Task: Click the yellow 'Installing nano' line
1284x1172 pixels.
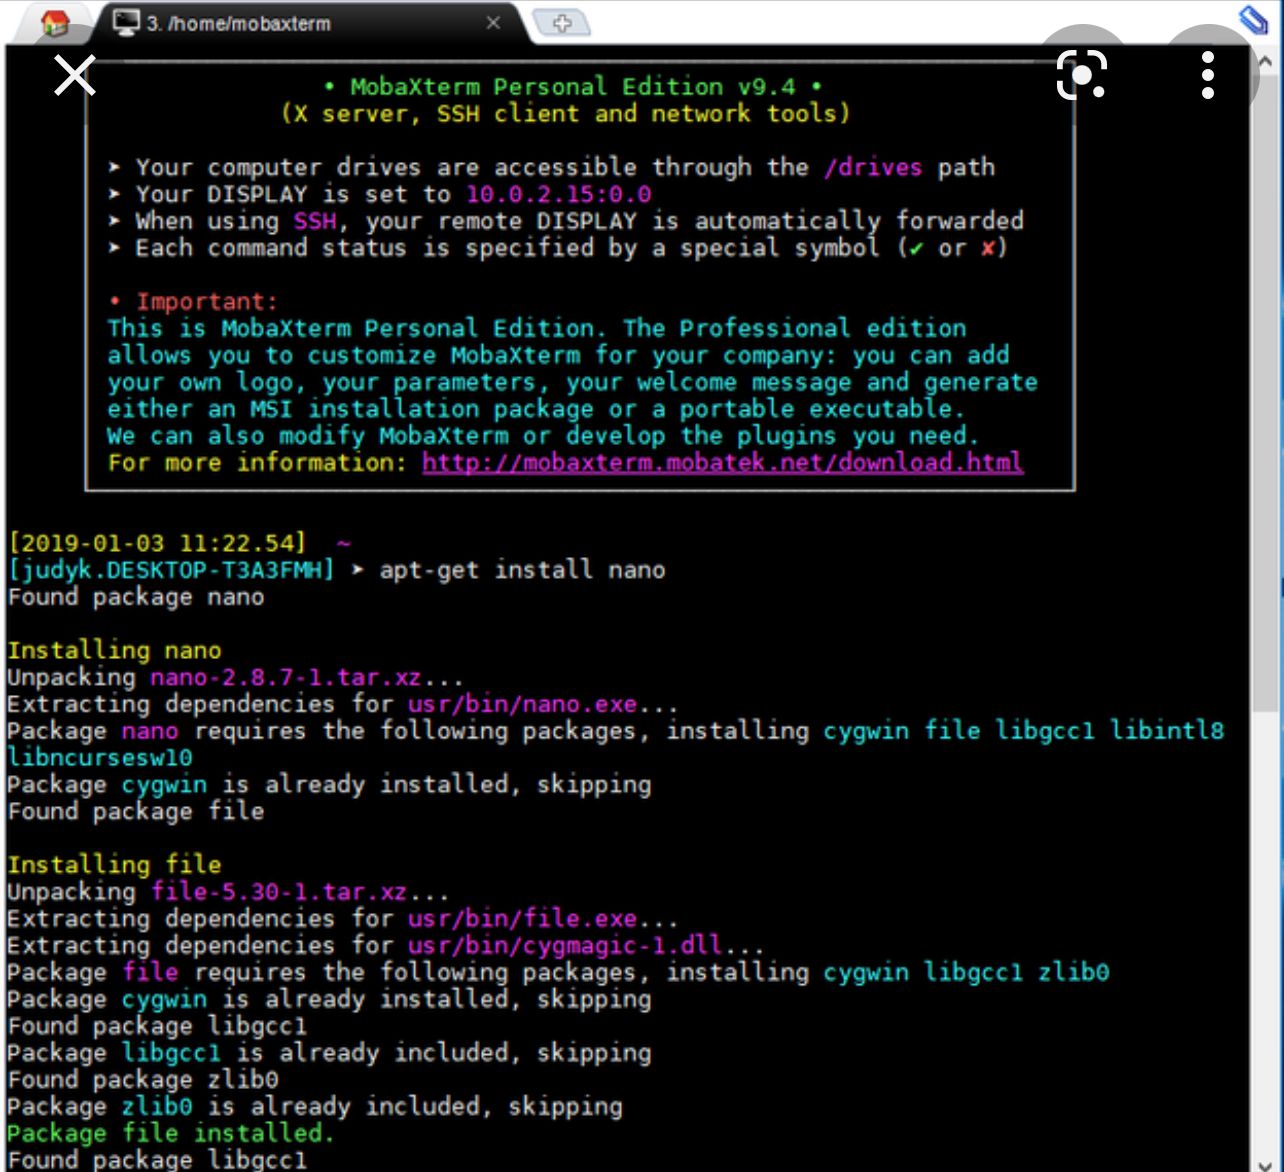Action: pos(114,651)
